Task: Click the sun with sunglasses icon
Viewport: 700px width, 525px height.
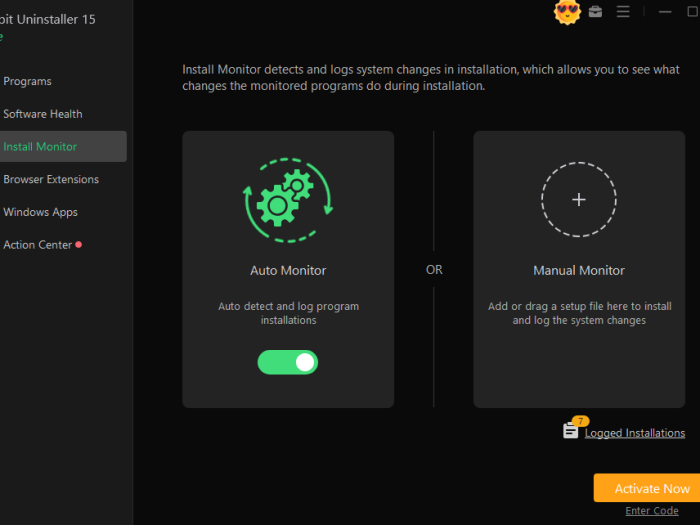Action: [567, 13]
